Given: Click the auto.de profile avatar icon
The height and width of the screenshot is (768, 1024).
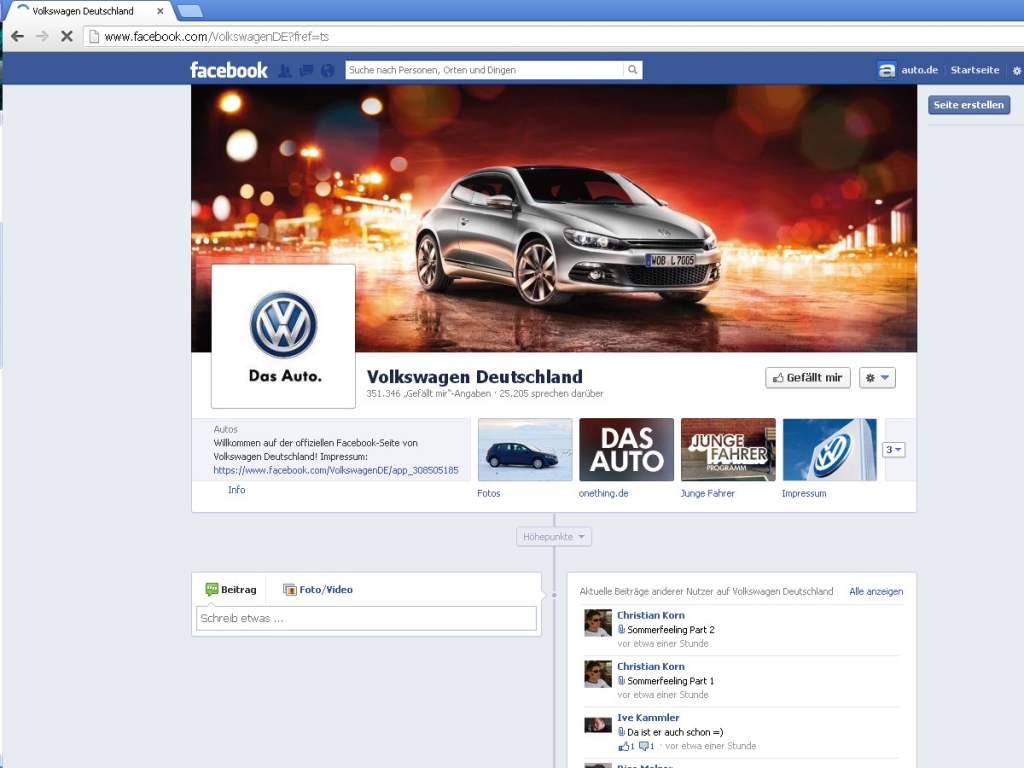Looking at the screenshot, I should point(886,70).
